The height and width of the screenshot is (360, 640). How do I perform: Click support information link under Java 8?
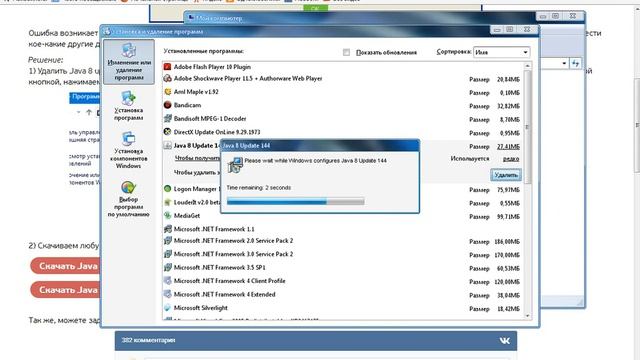click(198, 158)
